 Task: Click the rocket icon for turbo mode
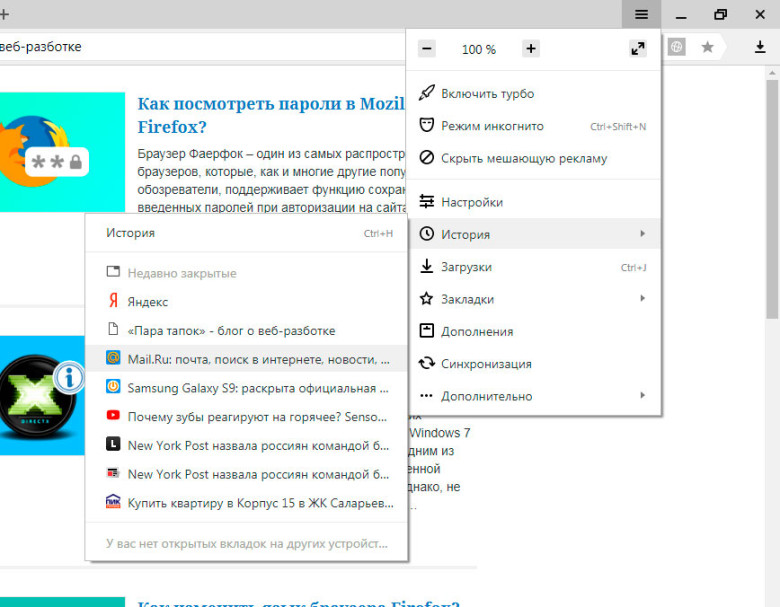coord(426,93)
